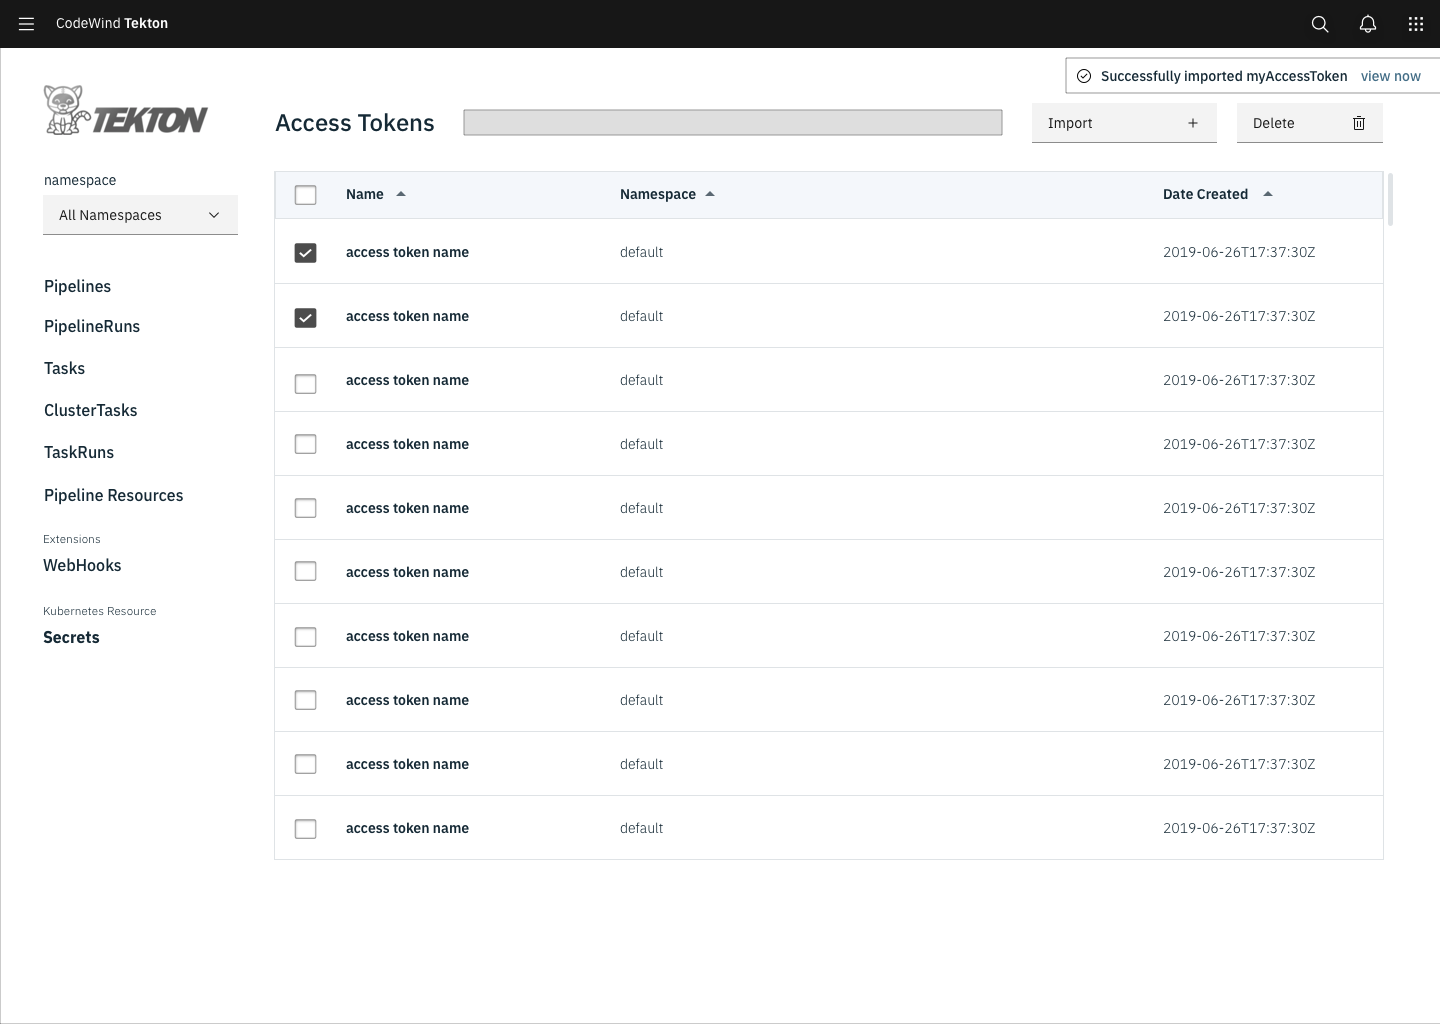Open notifications via the bell icon
This screenshot has height=1024, width=1440.
[x=1367, y=23]
